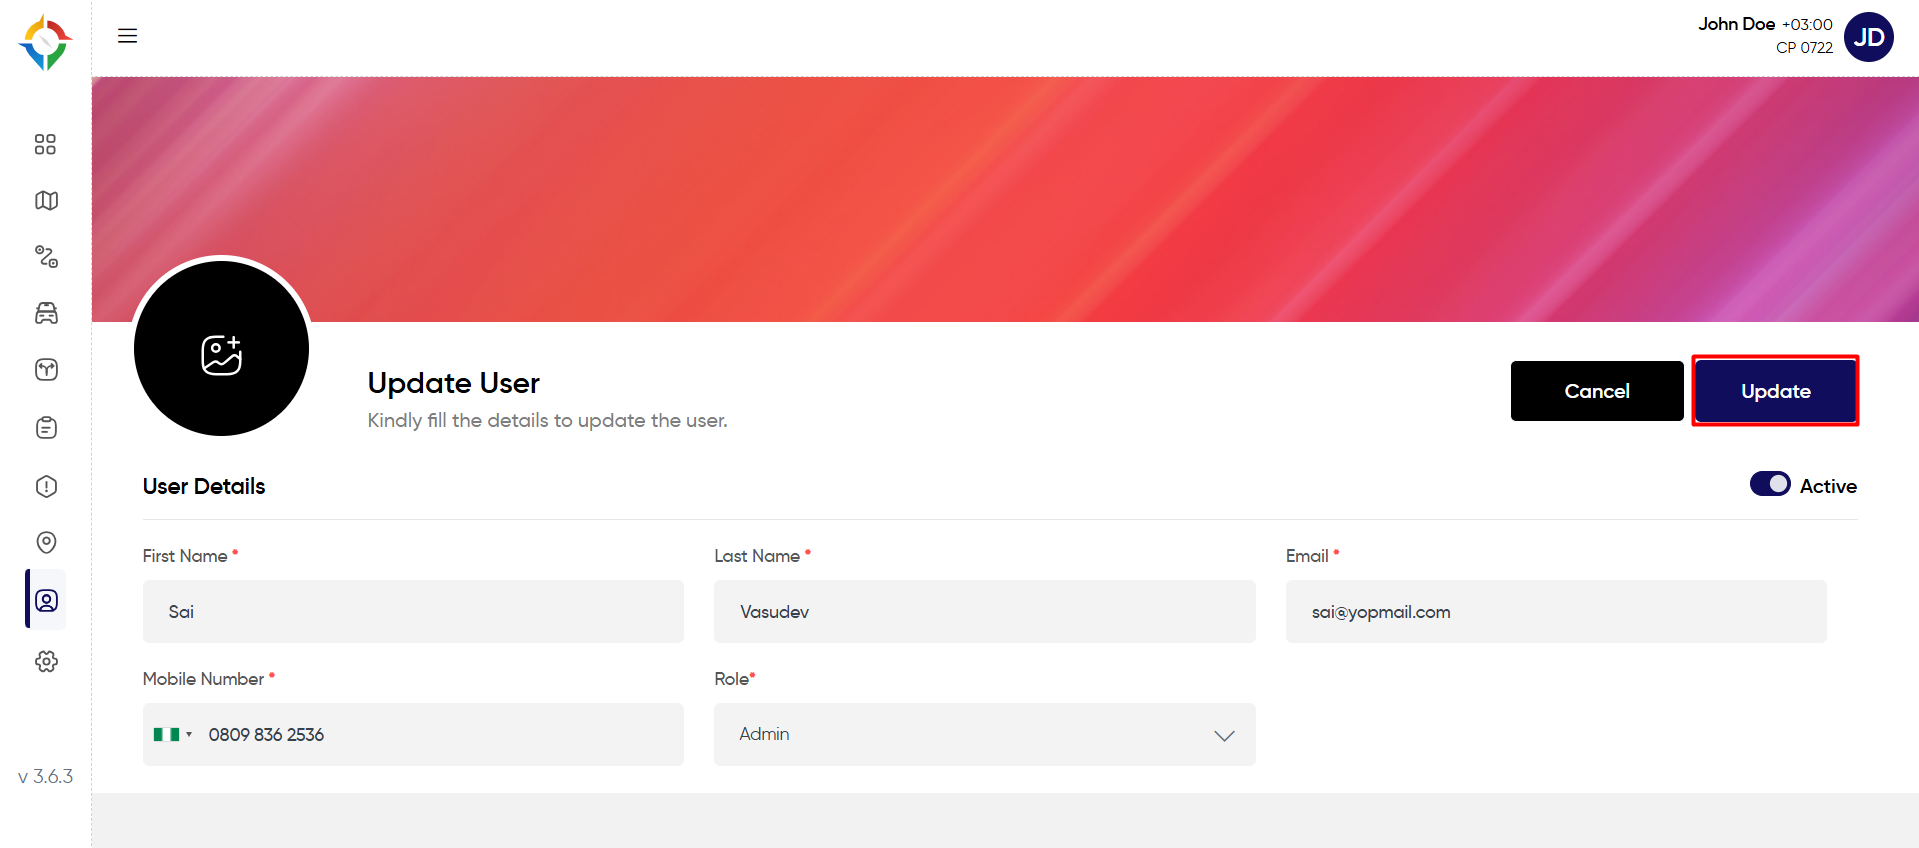The height and width of the screenshot is (848, 1919).
Task: Focus the First Name field
Action: 413,612
